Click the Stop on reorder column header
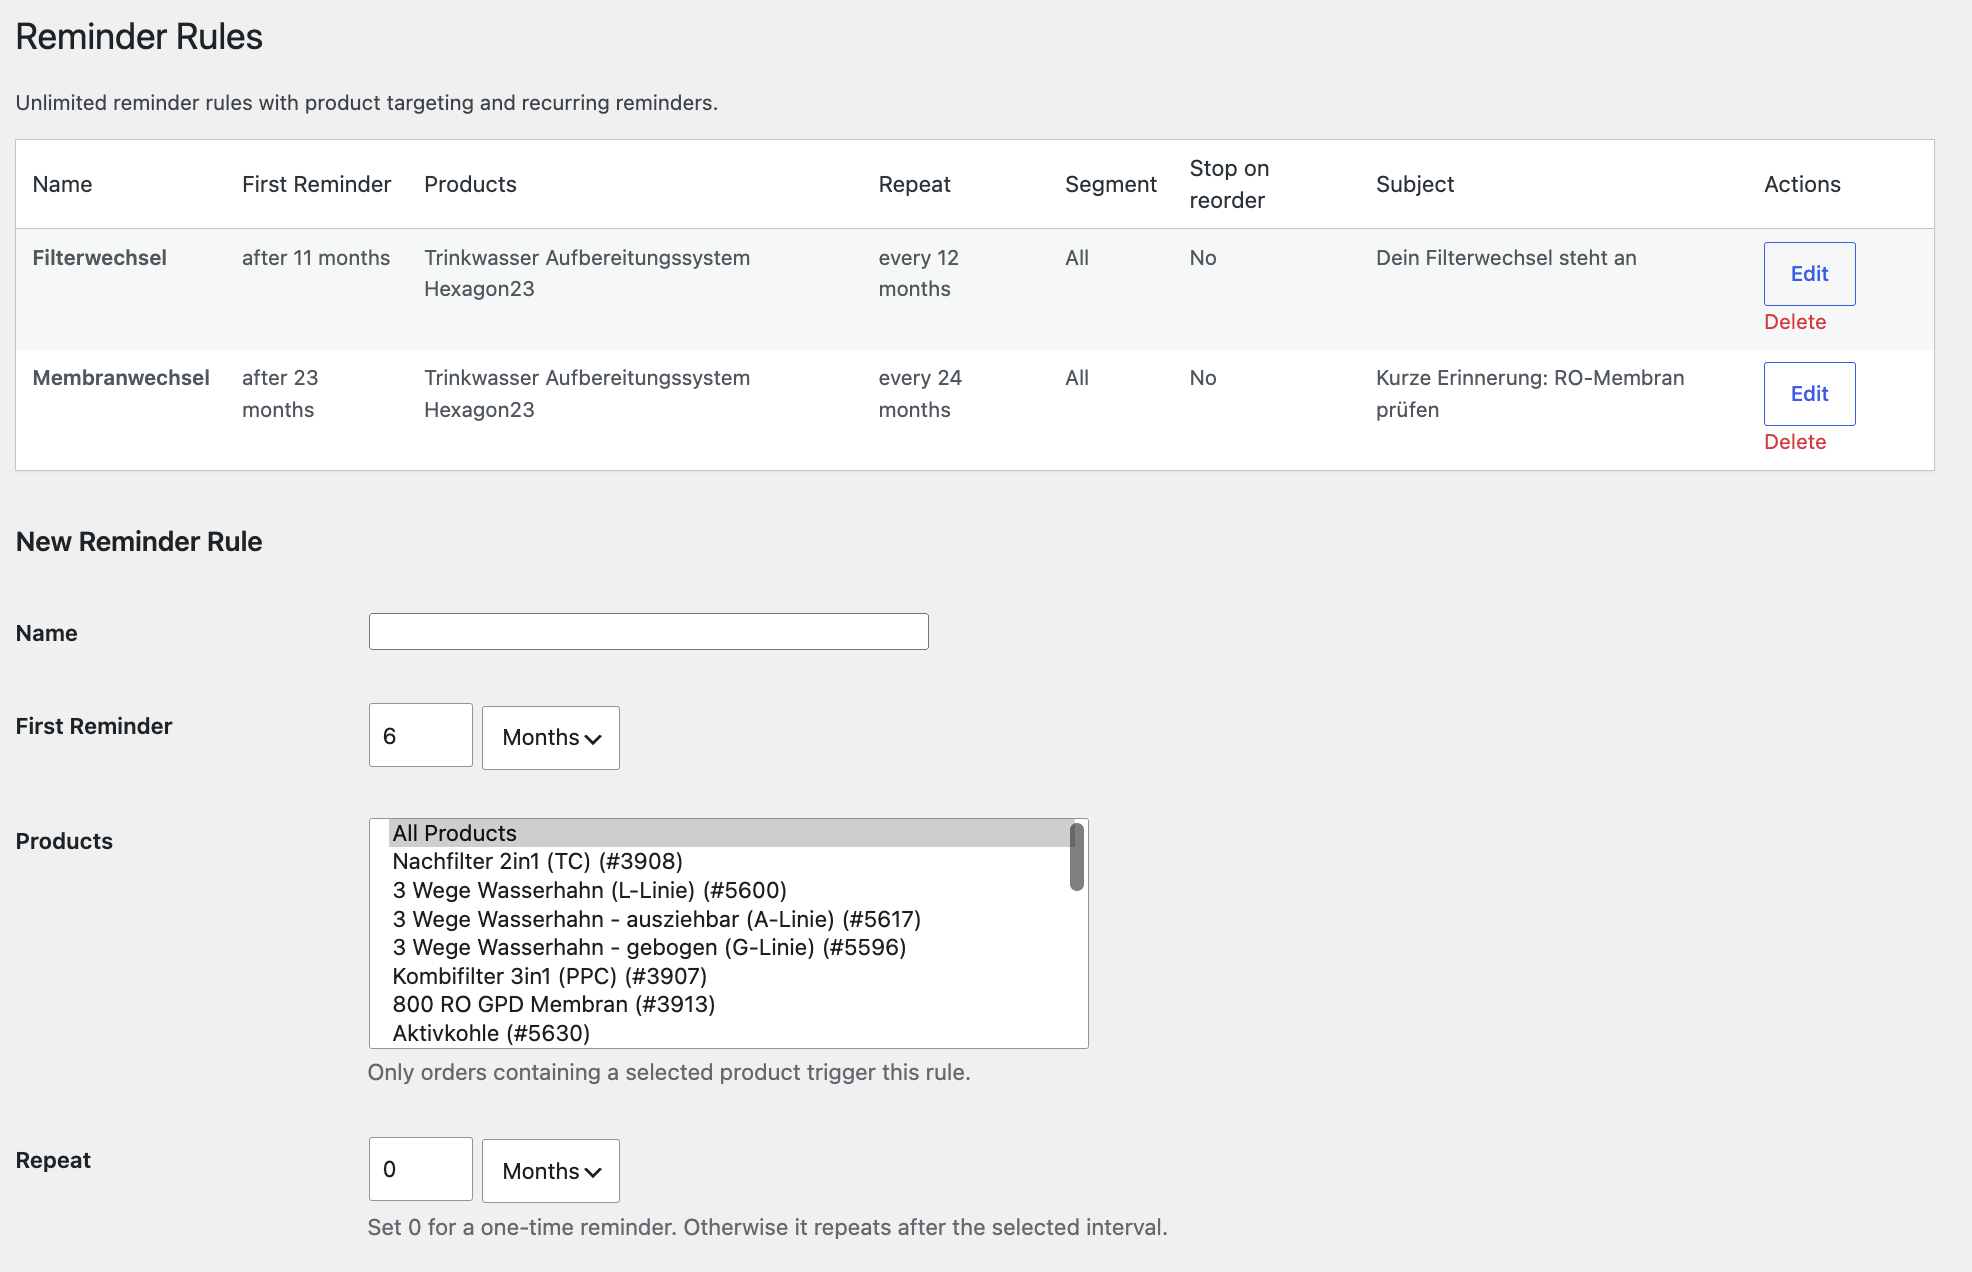Image resolution: width=1972 pixels, height=1272 pixels. [1229, 184]
